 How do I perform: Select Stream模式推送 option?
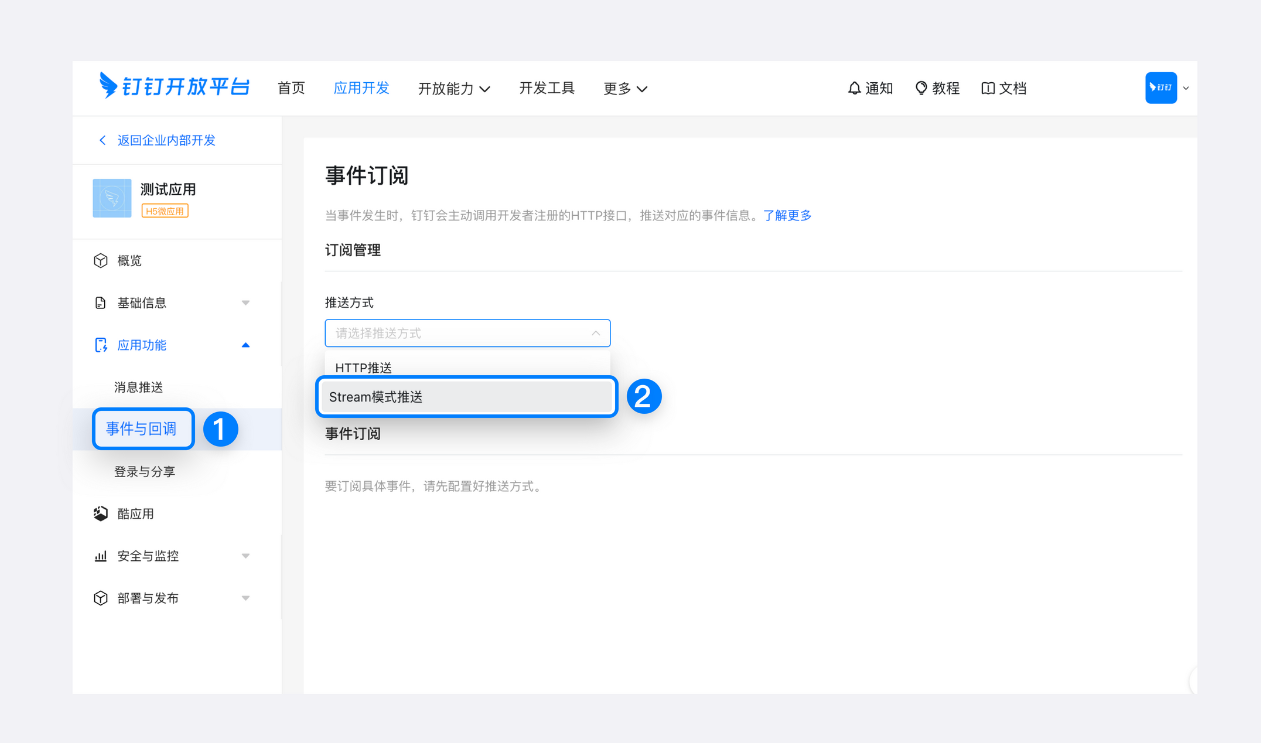466,397
